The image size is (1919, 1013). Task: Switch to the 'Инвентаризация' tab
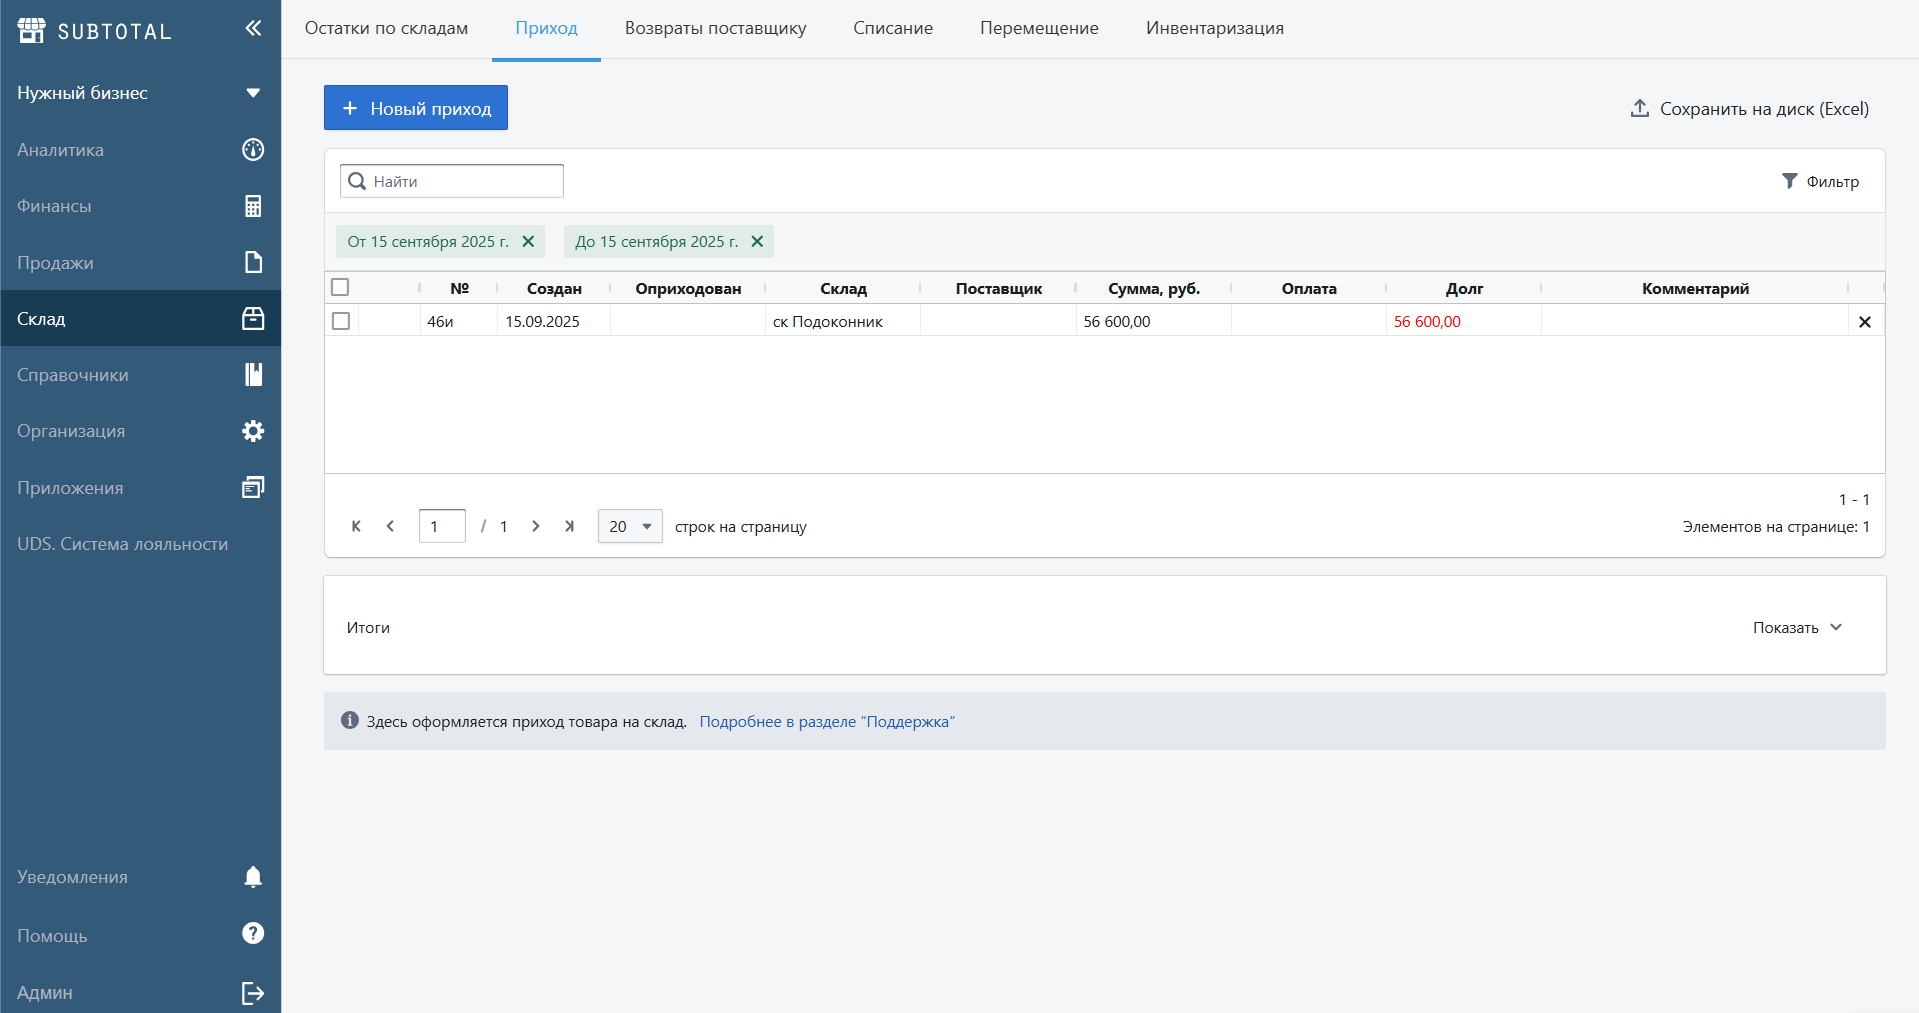pos(1214,28)
